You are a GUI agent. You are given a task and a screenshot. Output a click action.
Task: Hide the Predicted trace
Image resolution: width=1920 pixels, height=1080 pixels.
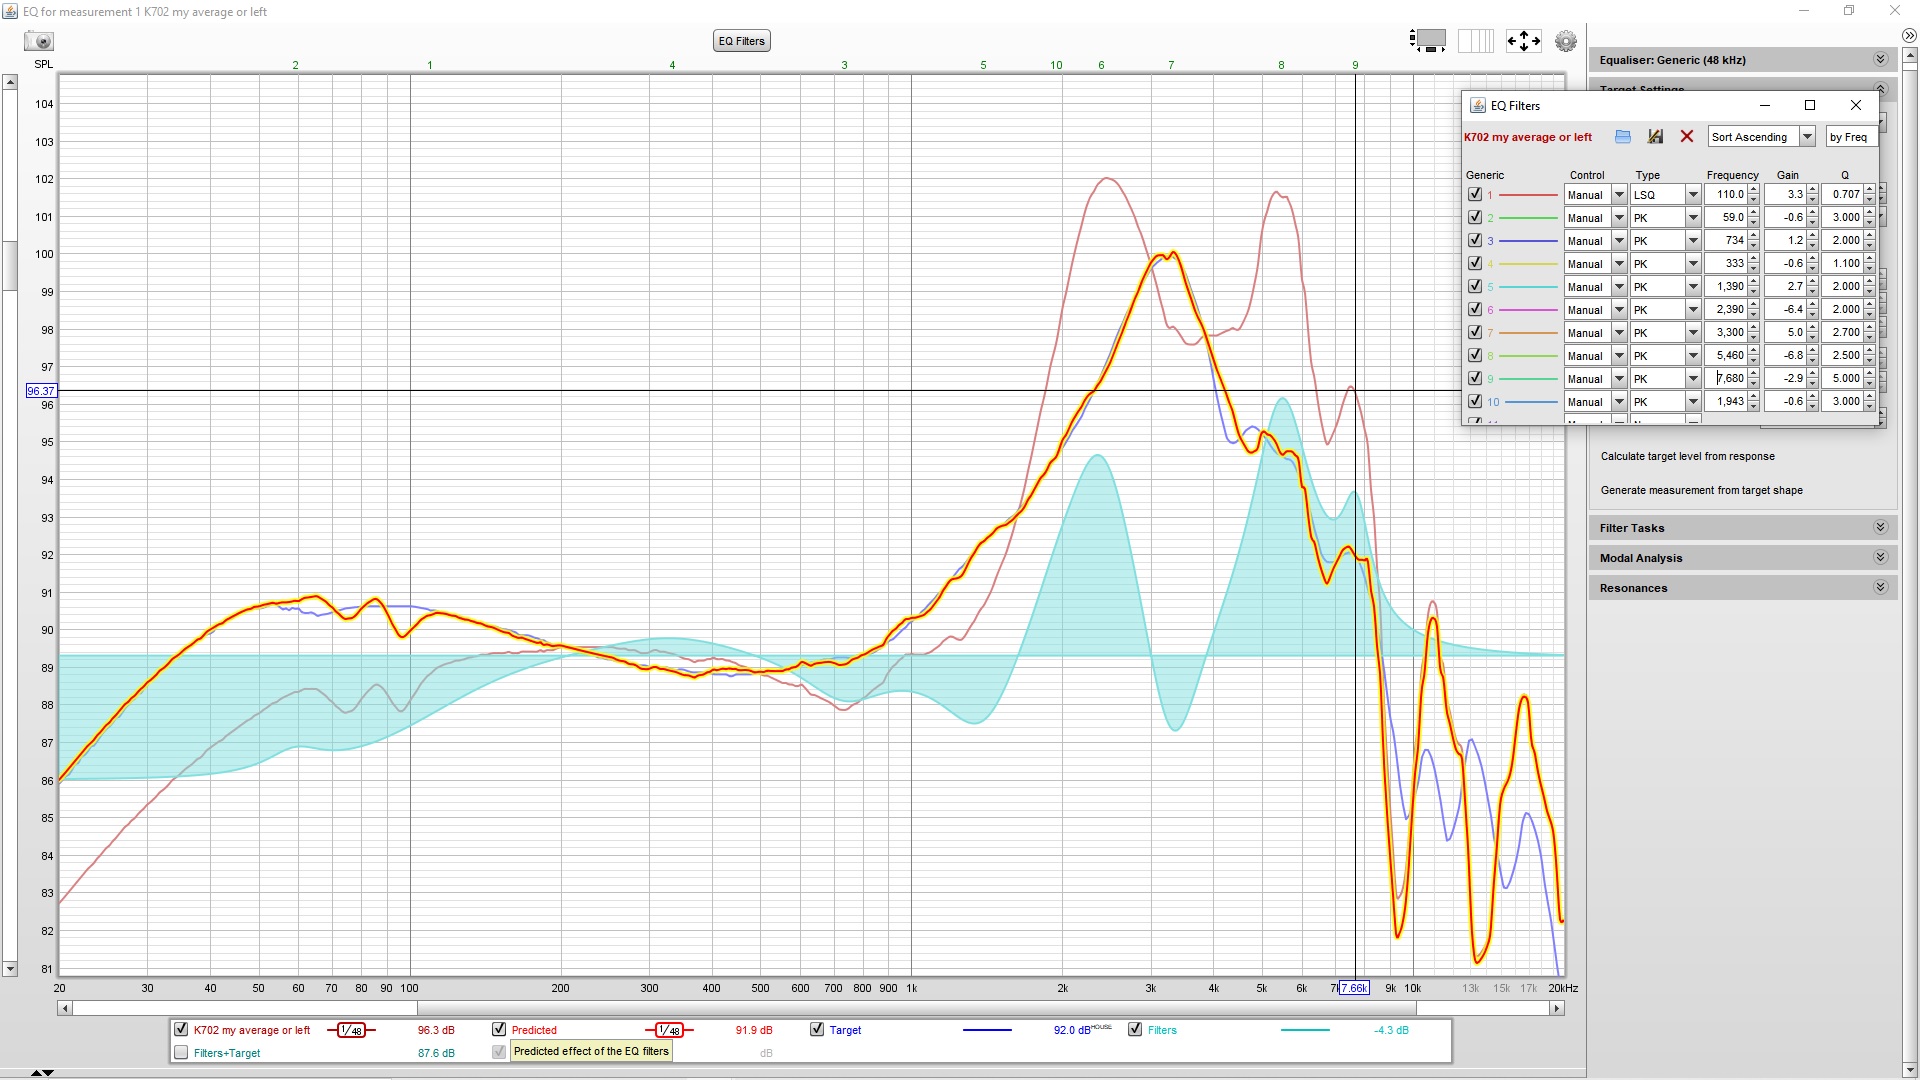coord(499,1030)
